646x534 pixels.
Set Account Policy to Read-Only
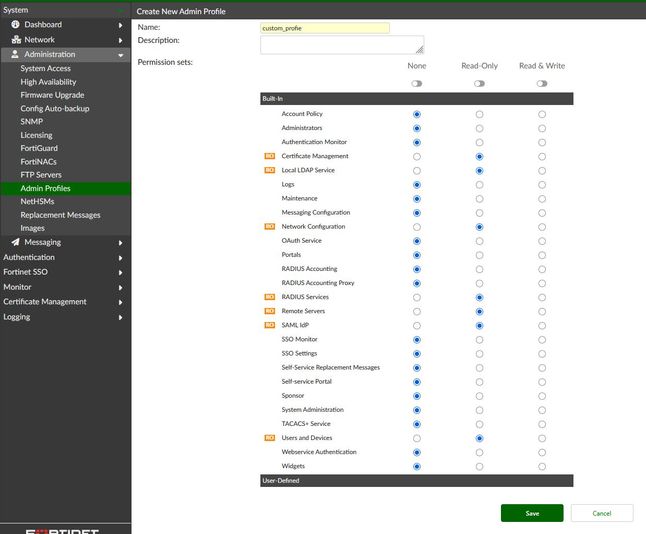pos(479,114)
